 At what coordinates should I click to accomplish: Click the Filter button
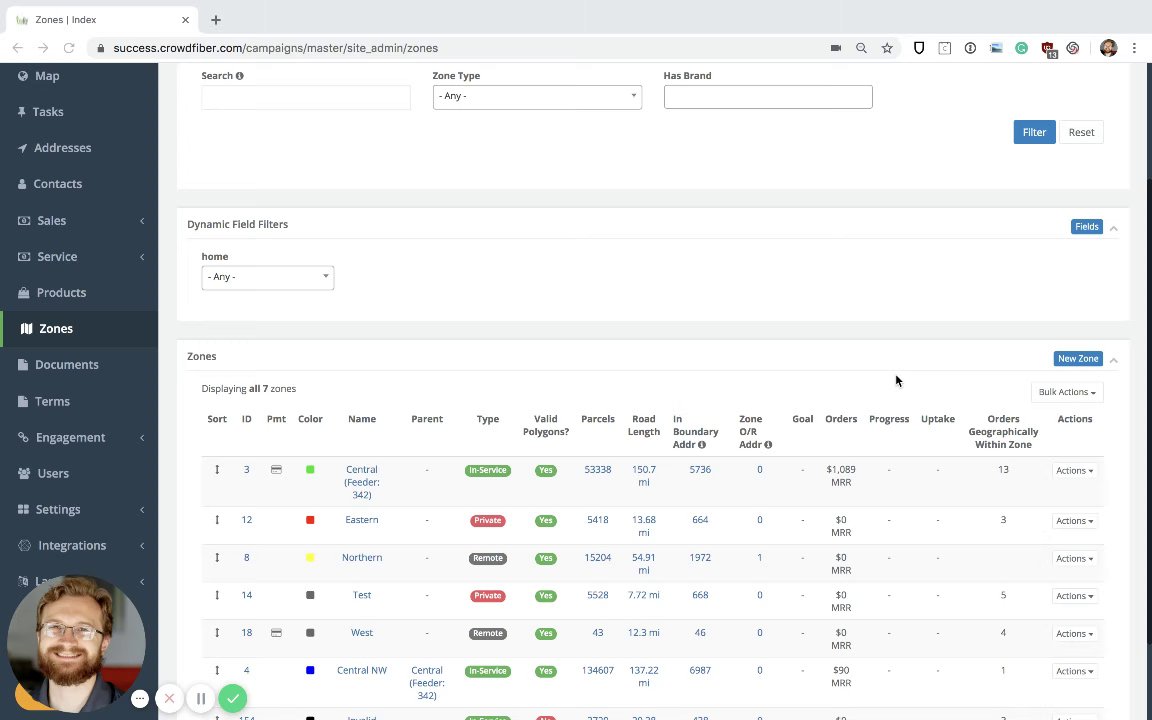[x=1034, y=132]
